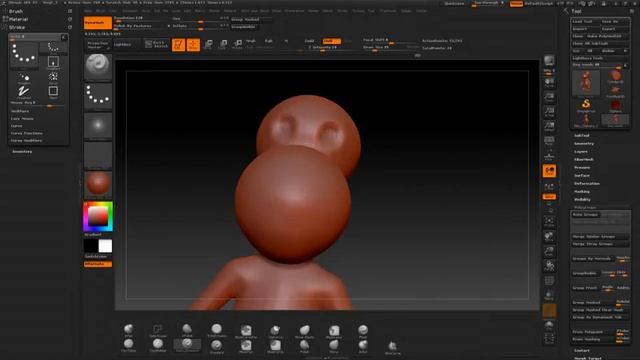Open the current brush thumbnail picker
Screen dimensions: 640x360
(x=98, y=66)
